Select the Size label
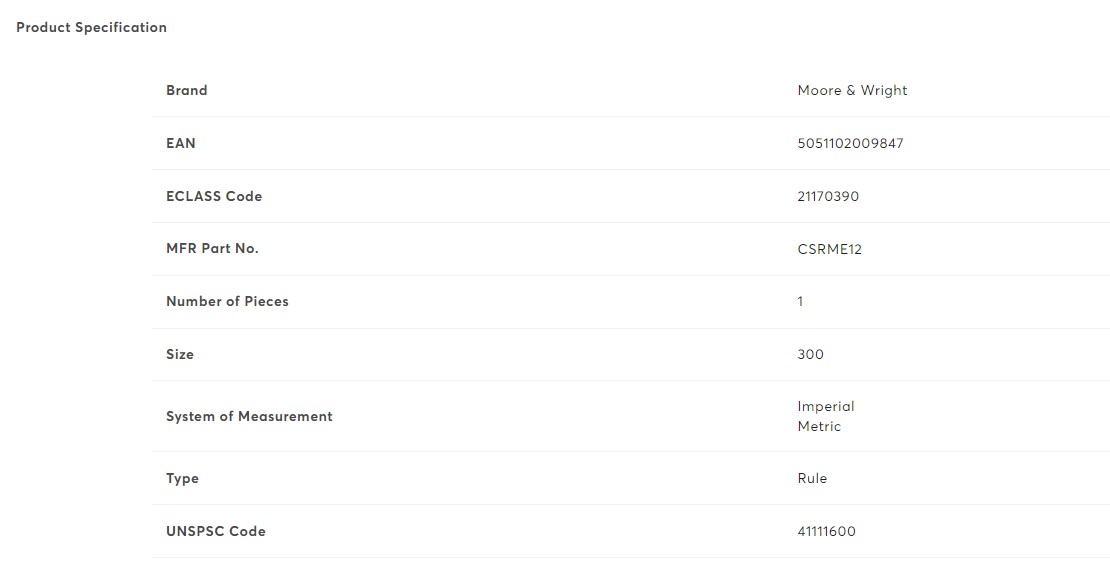This screenshot has height=568, width=1110. pyautogui.click(x=180, y=354)
